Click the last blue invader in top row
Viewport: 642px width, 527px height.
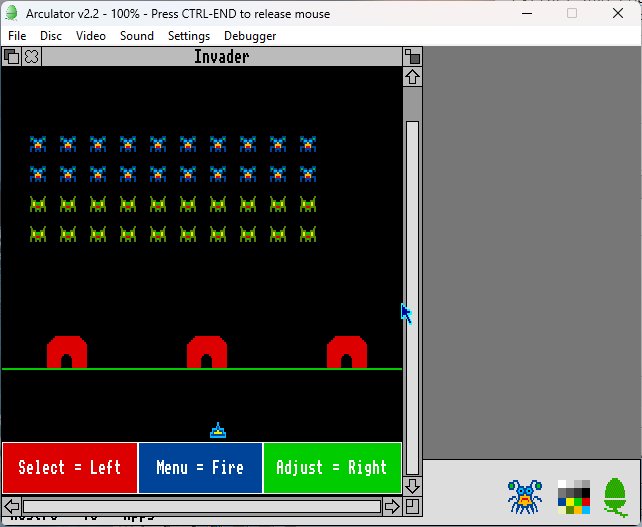(307, 144)
